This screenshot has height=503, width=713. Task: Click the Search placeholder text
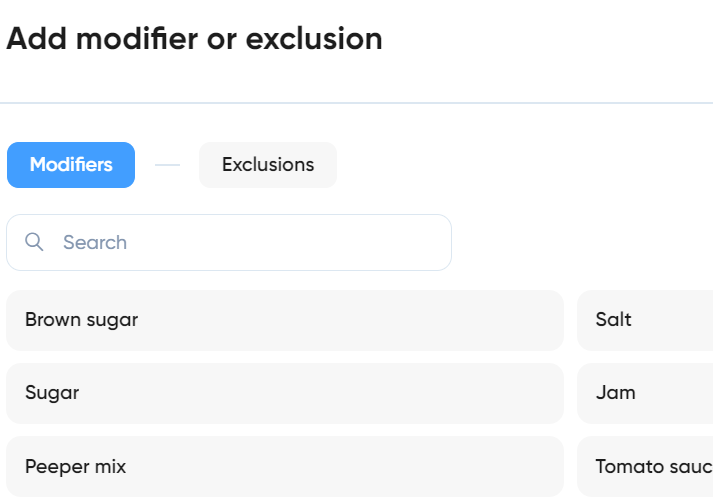point(95,242)
